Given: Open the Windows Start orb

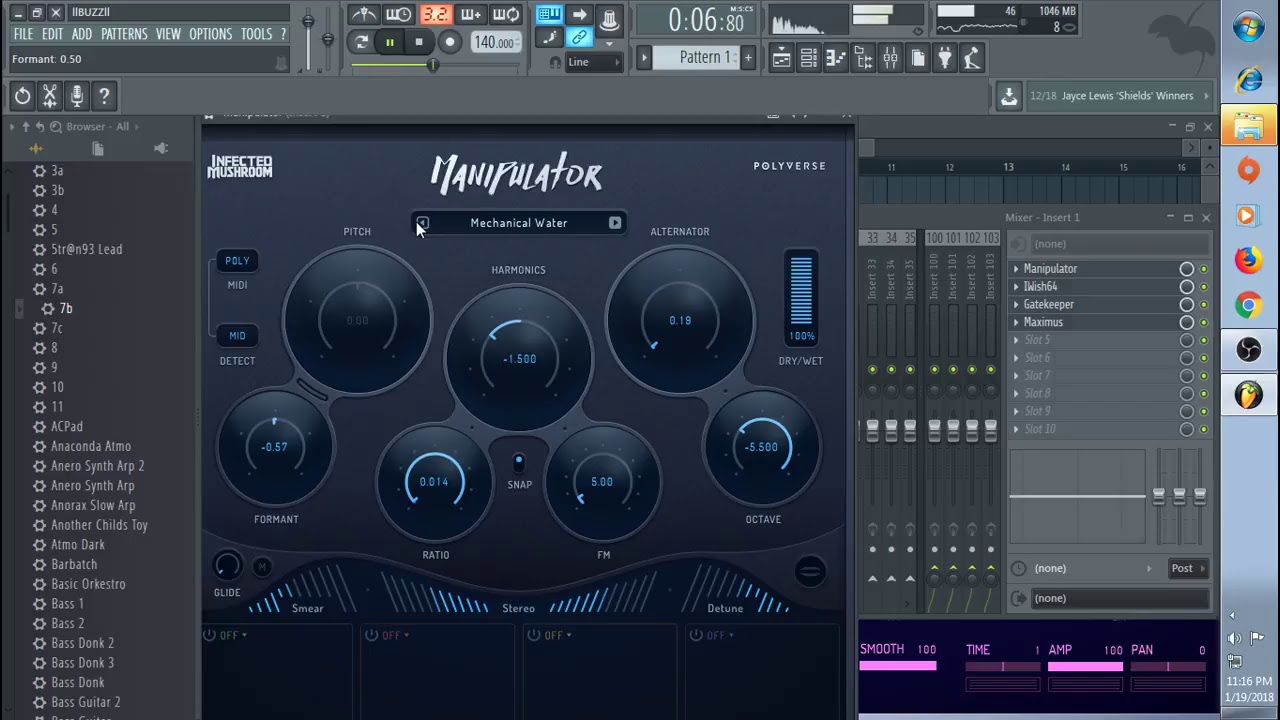Looking at the screenshot, I should tap(1249, 27).
